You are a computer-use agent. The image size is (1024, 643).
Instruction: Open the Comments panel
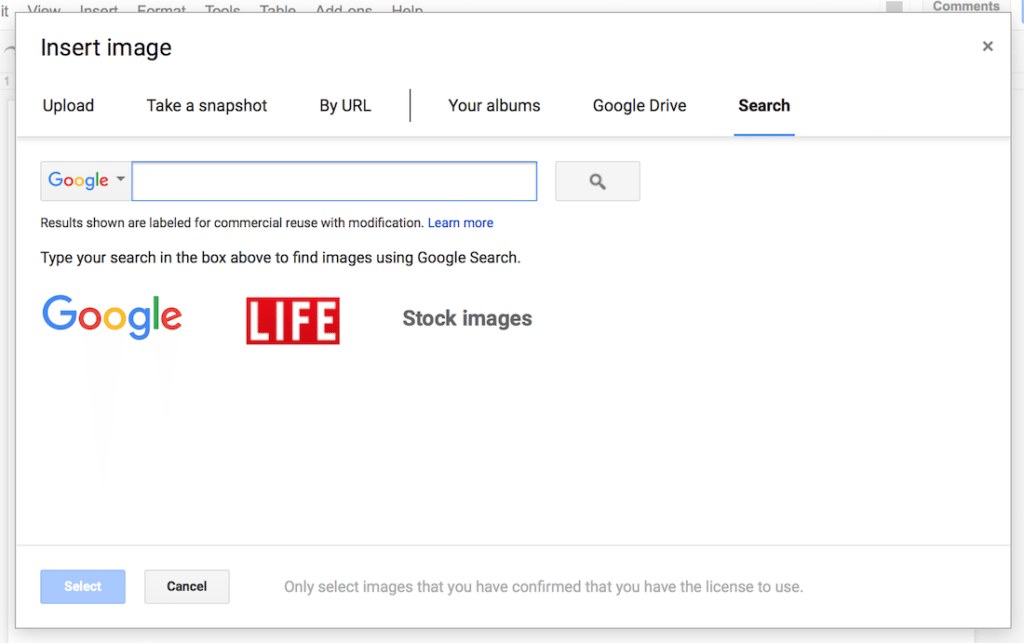[966, 6]
